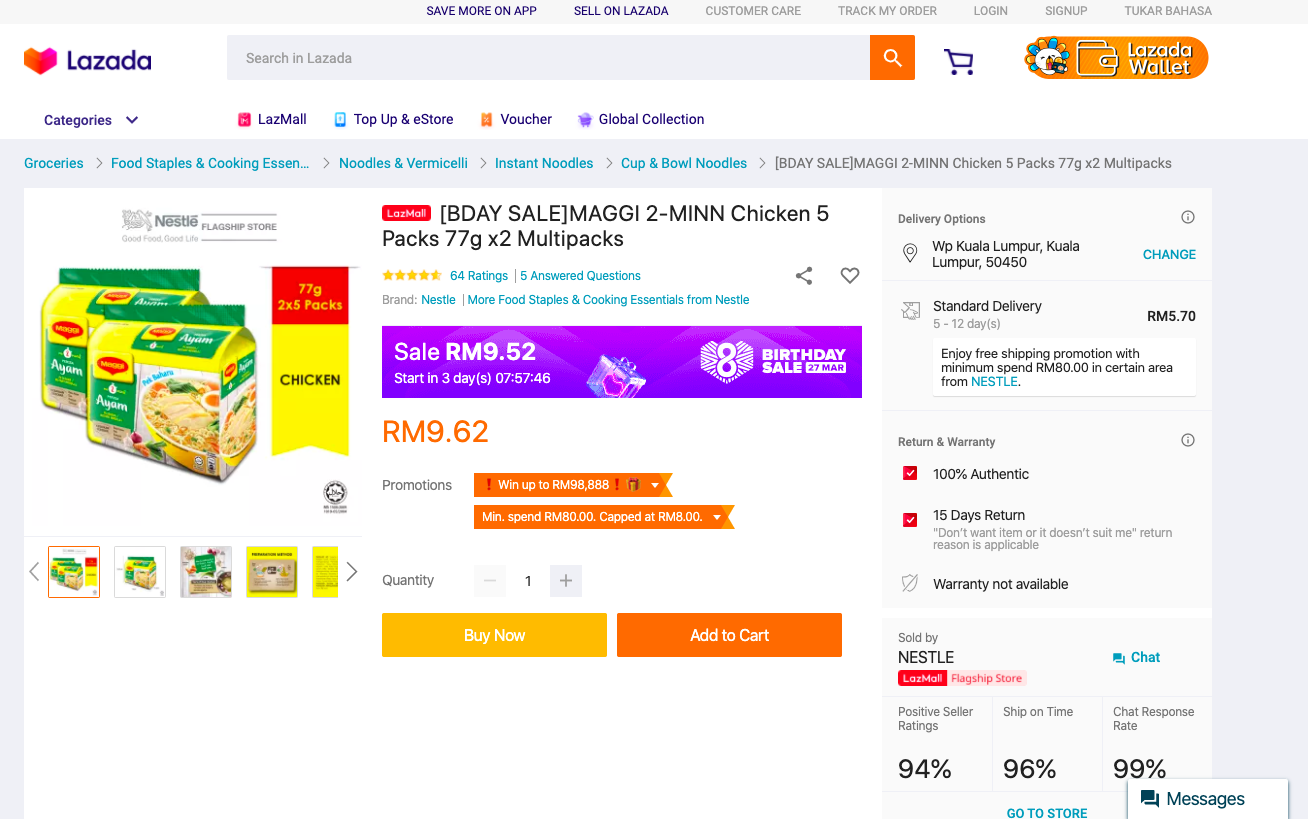The image size is (1308, 819).
Task: Click Return & Warranty info icon
Action: (x=1188, y=441)
